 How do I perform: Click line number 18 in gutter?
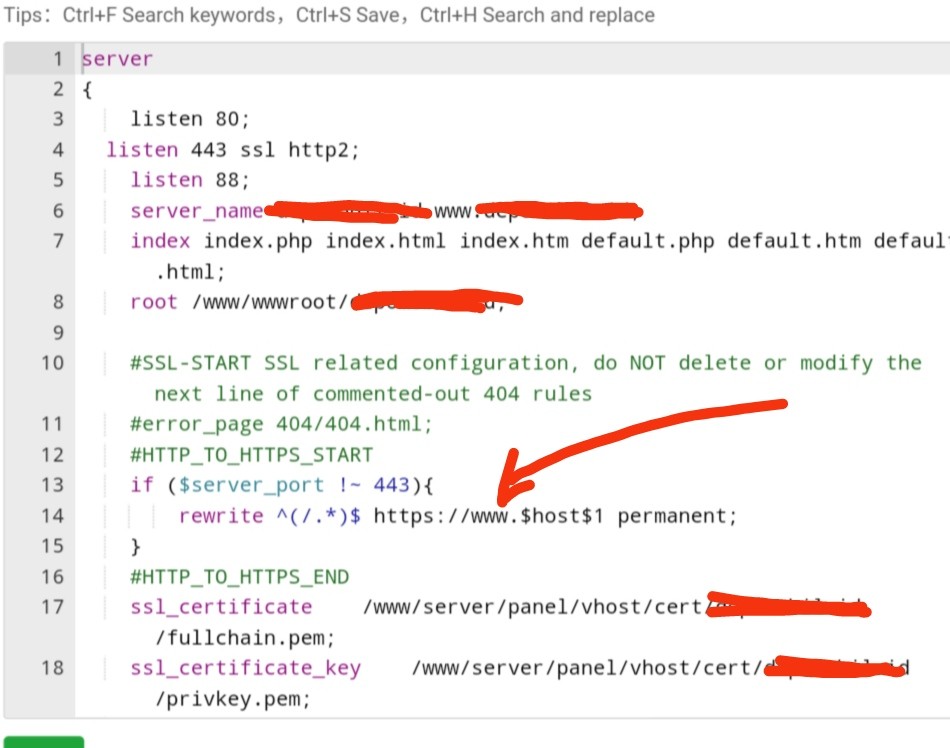point(52,667)
